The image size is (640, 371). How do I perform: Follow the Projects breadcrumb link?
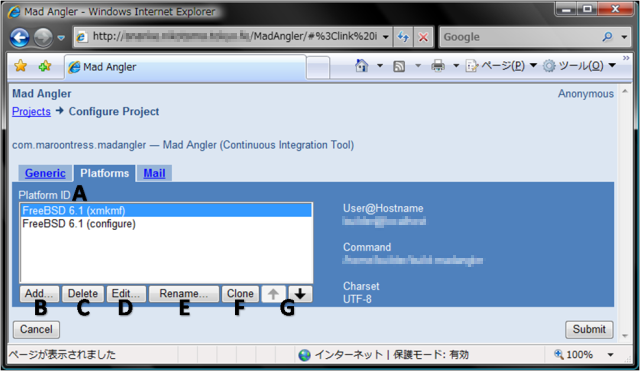coord(31,111)
